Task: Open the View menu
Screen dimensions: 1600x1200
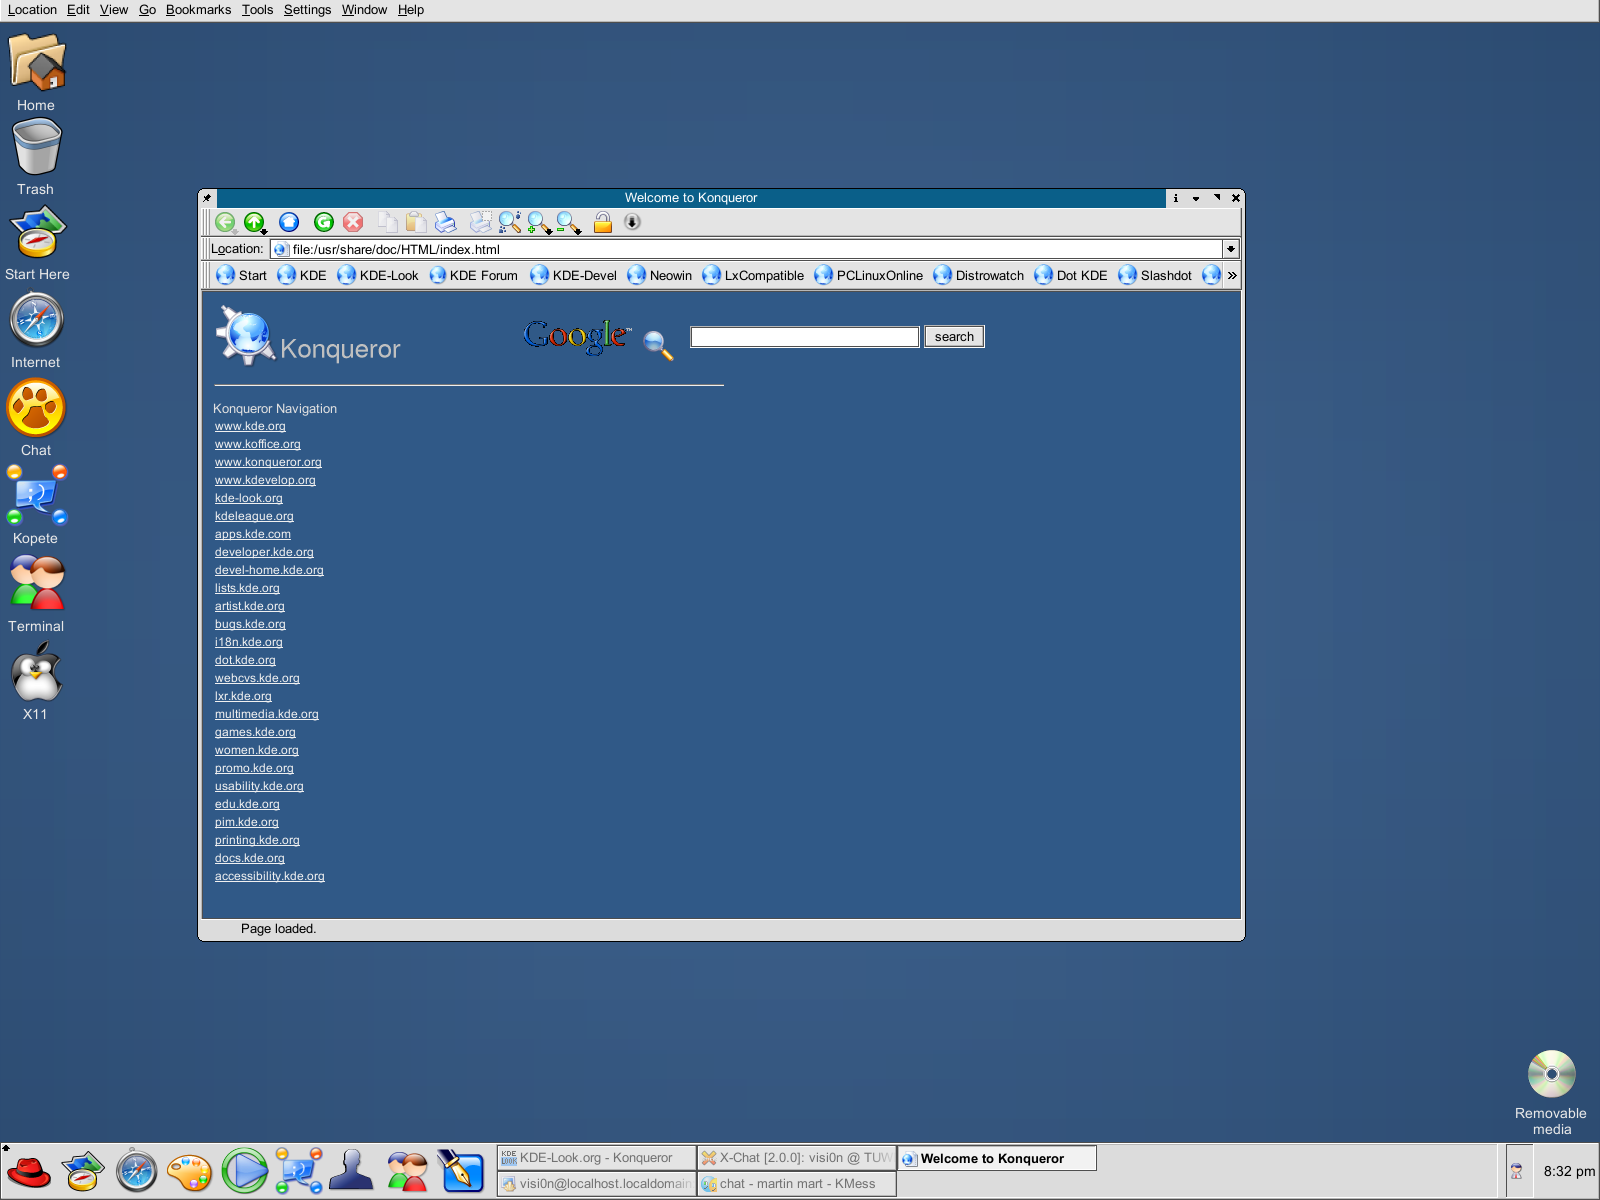Action: [114, 10]
